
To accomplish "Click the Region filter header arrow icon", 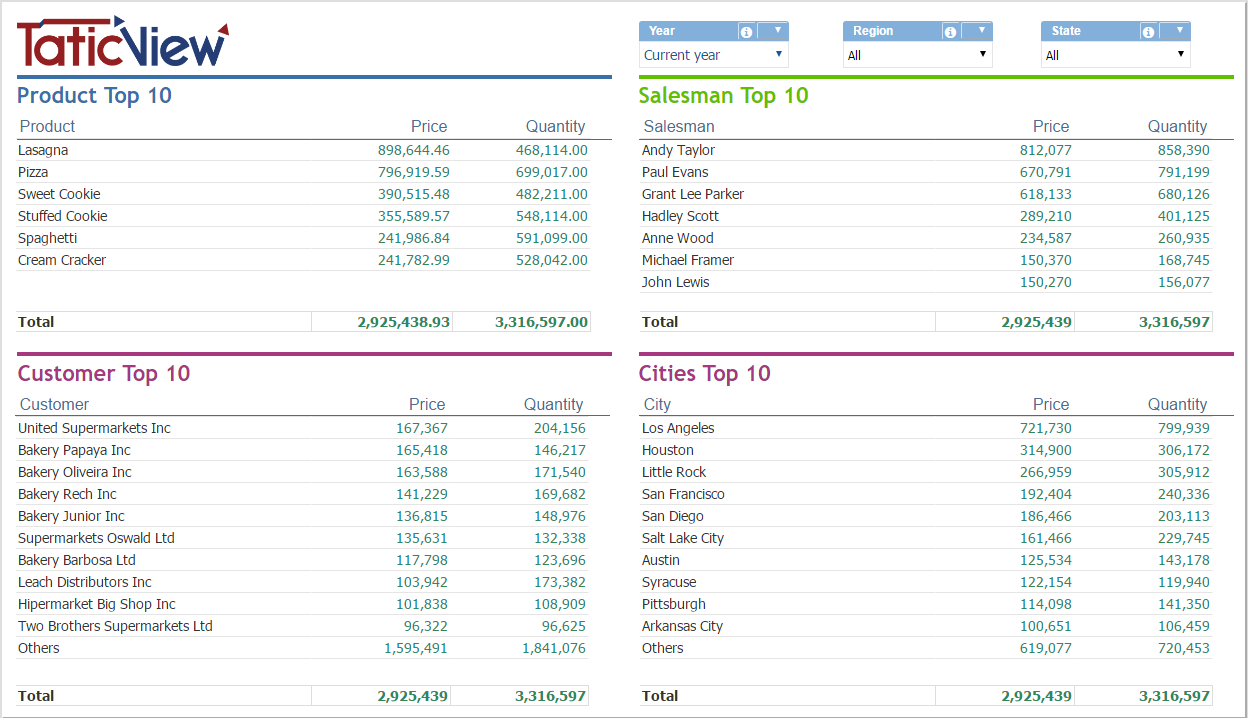I will pyautogui.click(x=980, y=31).
